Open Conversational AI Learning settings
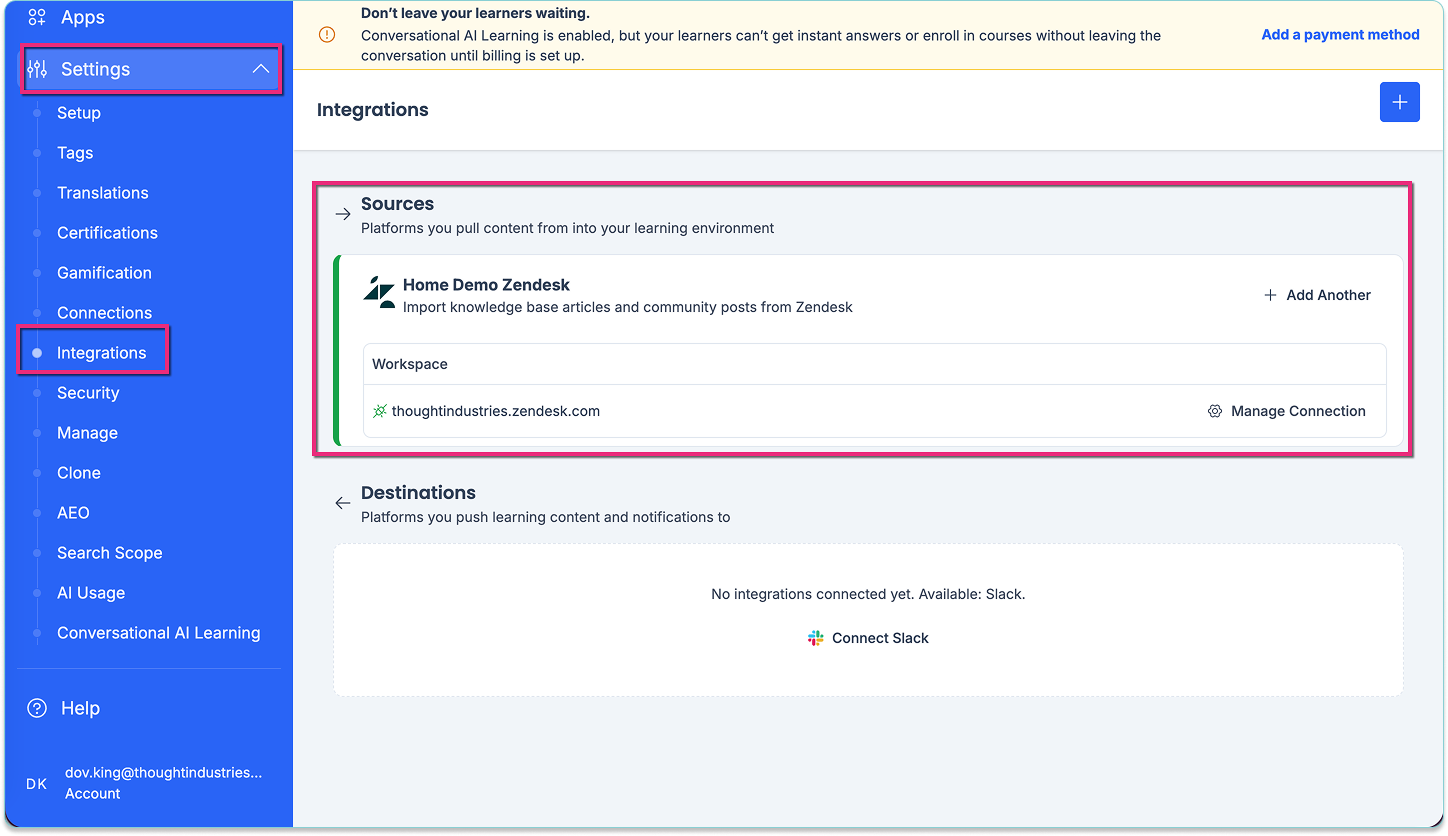The image size is (1448, 836). (158, 633)
